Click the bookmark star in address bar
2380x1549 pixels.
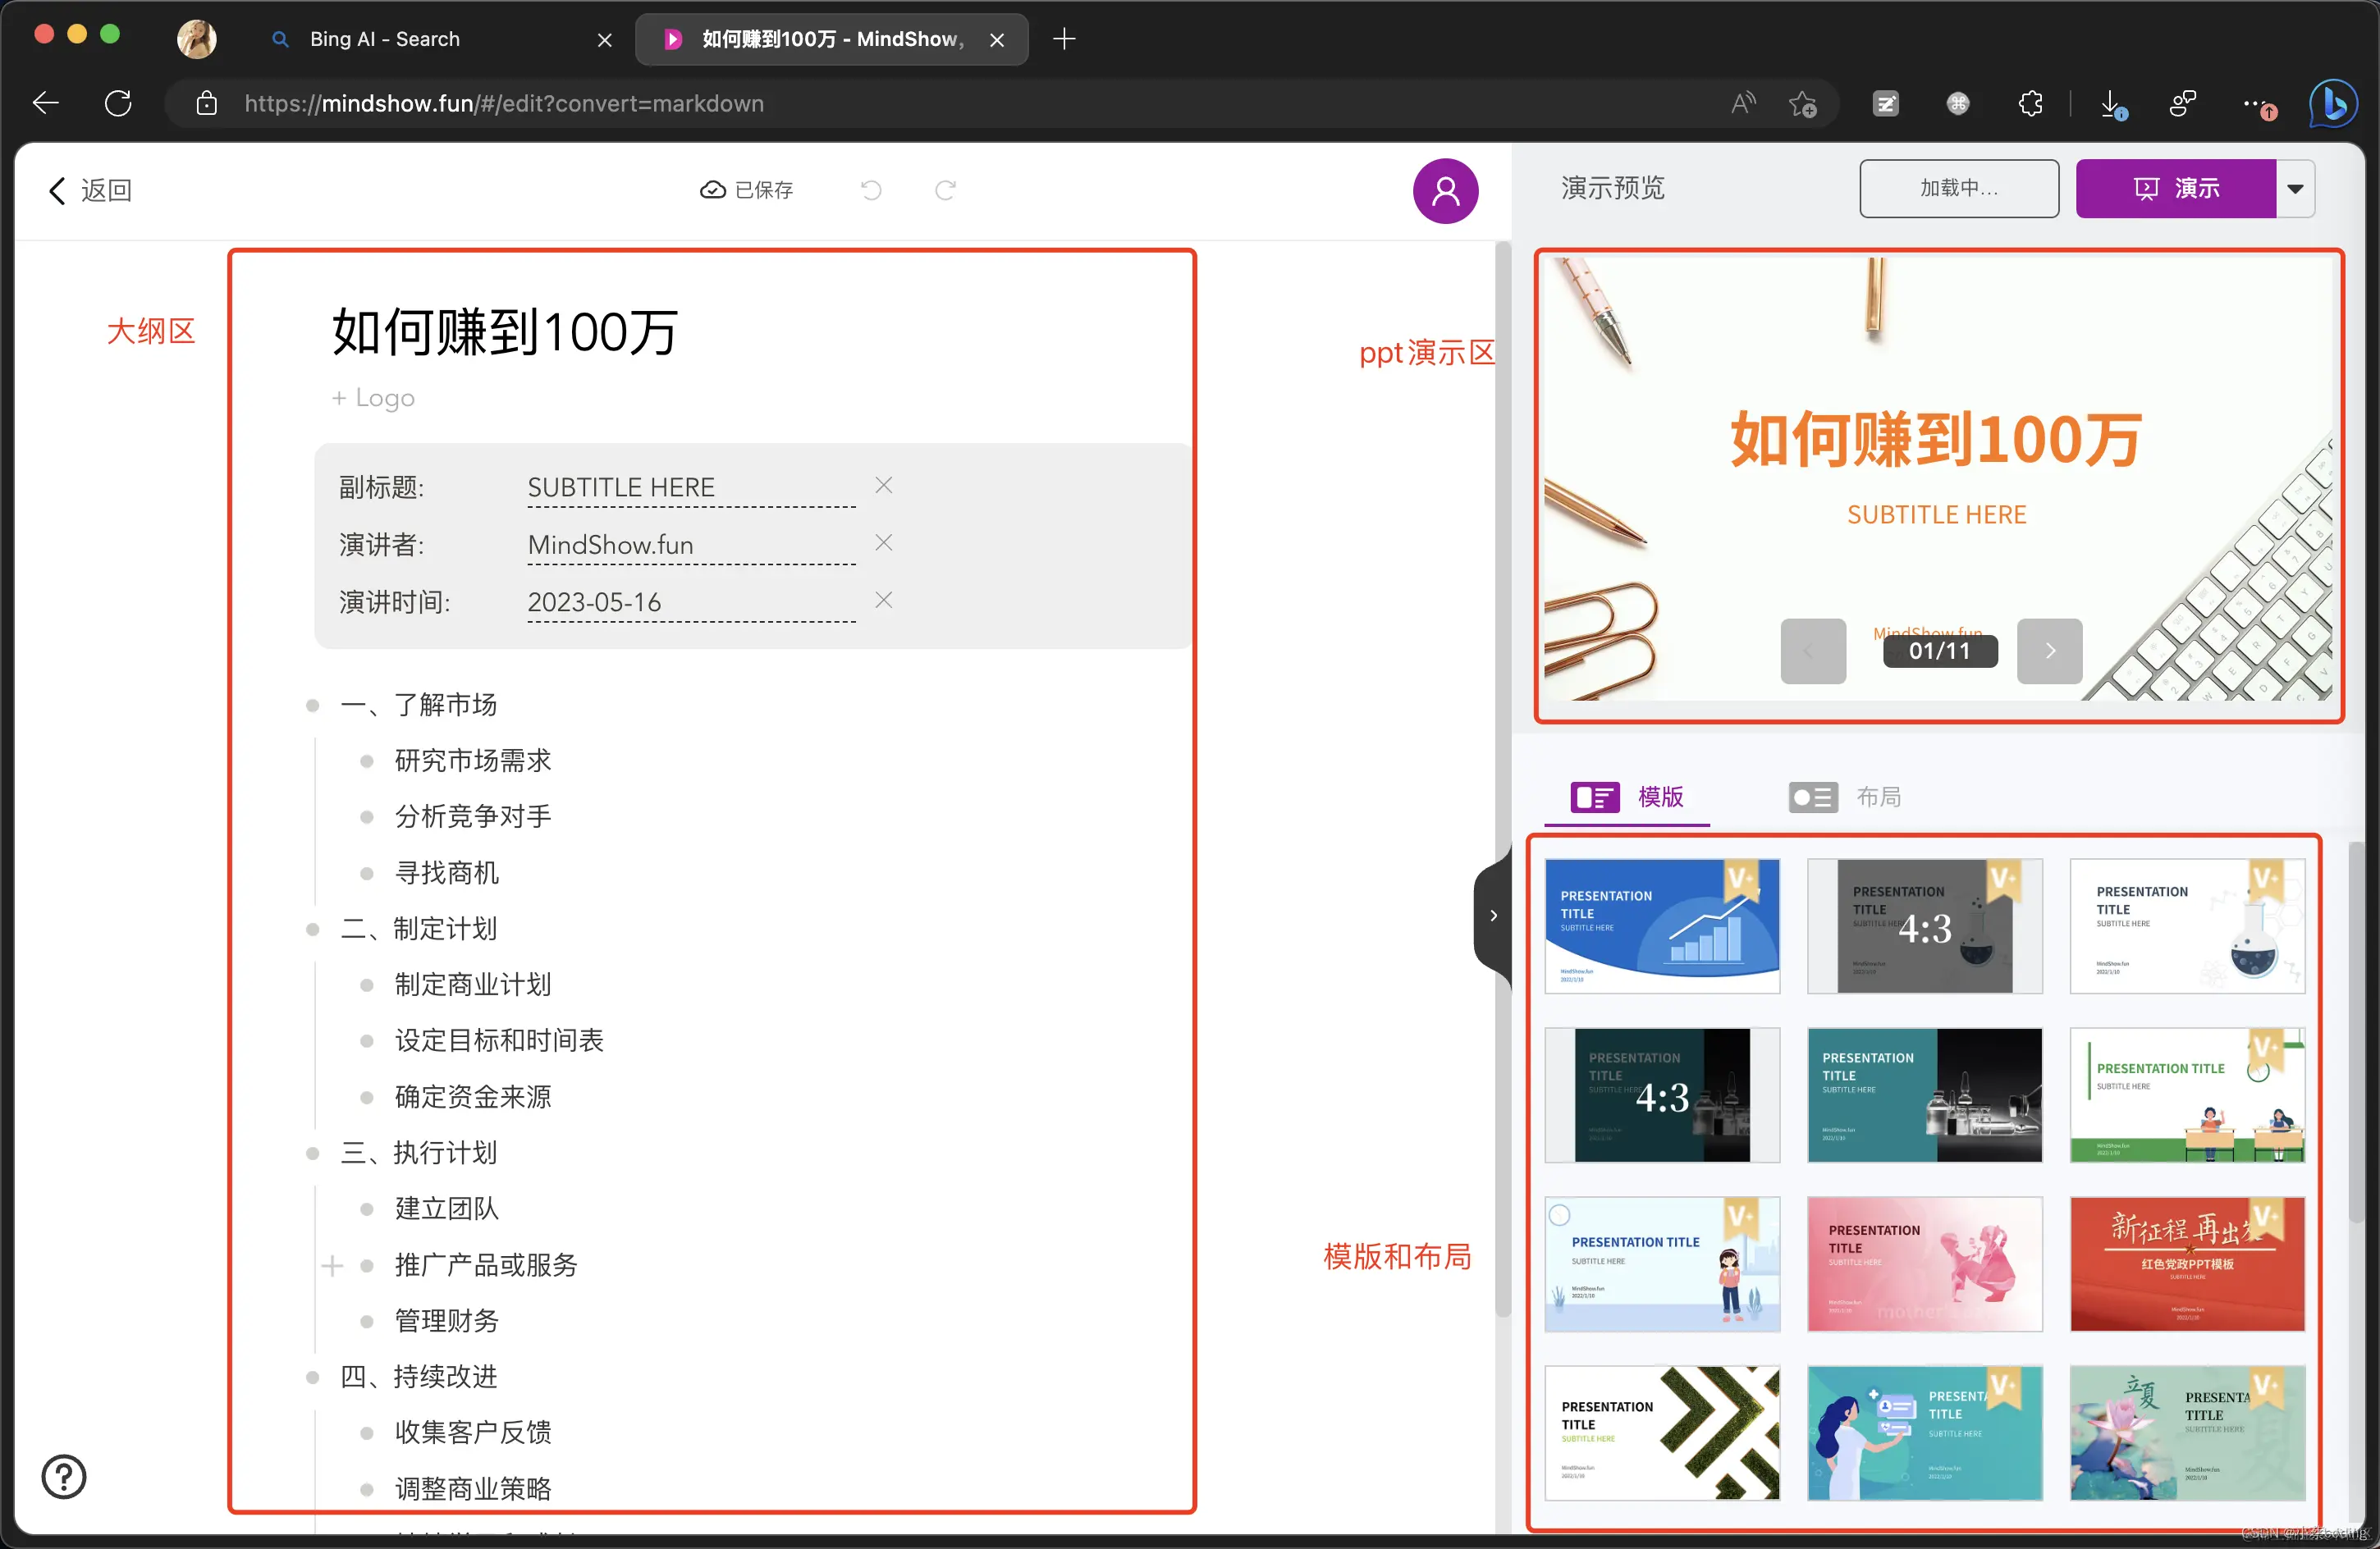pos(1802,103)
